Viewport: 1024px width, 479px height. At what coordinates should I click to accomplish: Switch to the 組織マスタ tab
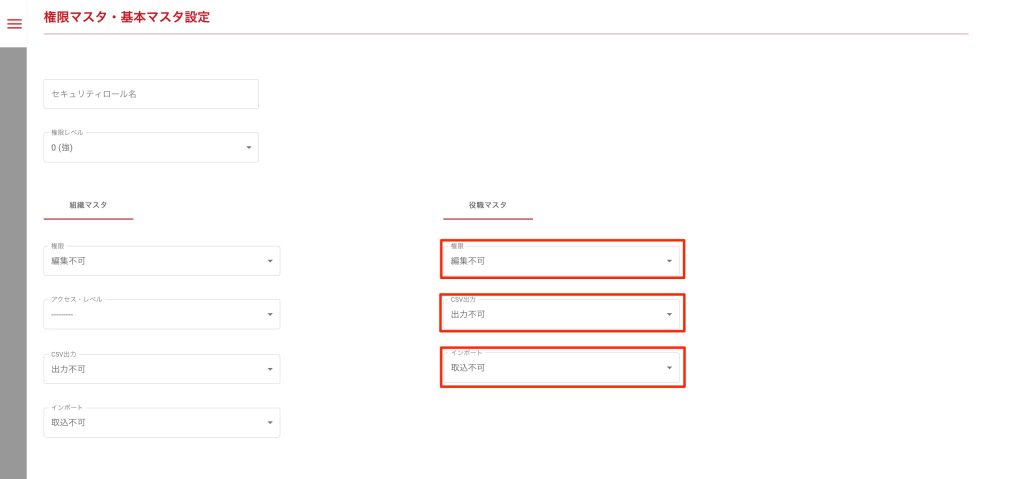pyautogui.click(x=88, y=205)
